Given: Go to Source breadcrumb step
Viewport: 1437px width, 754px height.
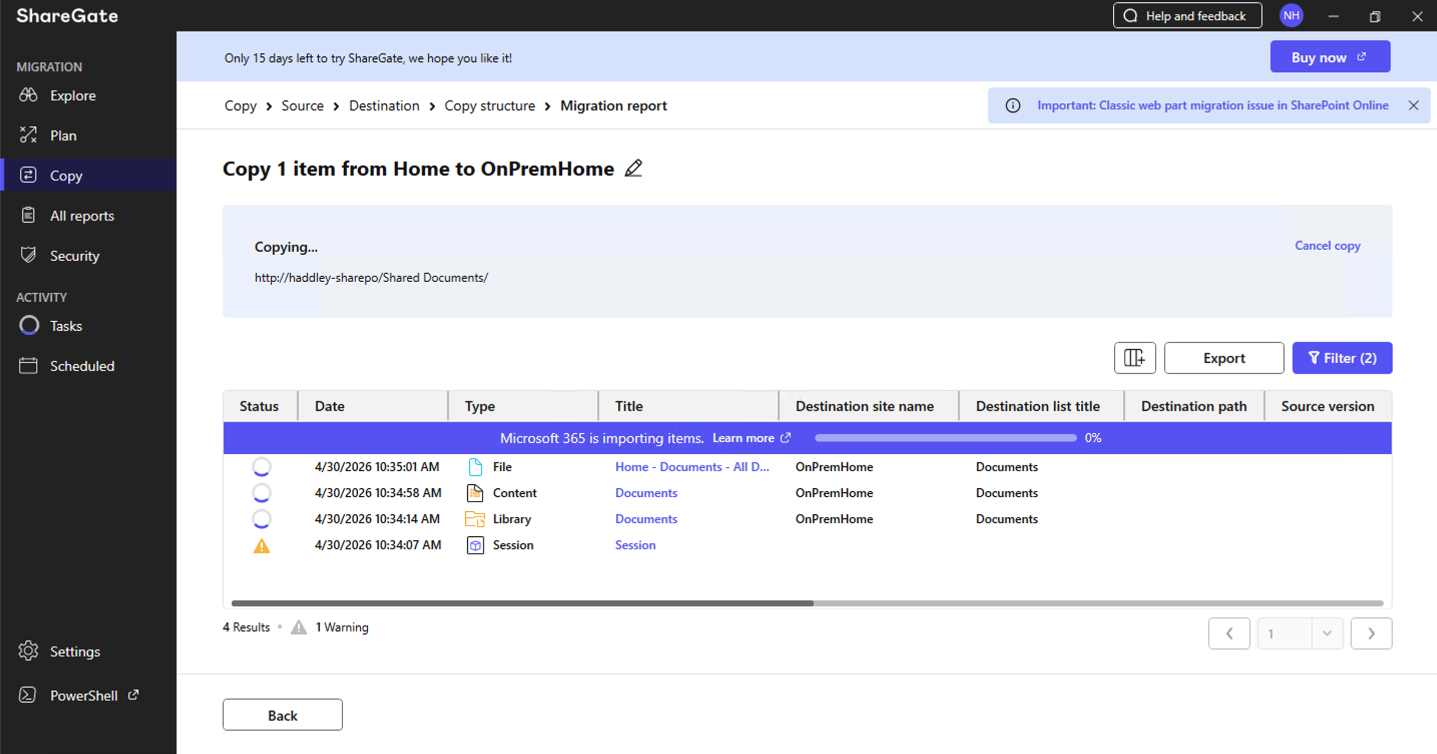Looking at the screenshot, I should point(302,105).
